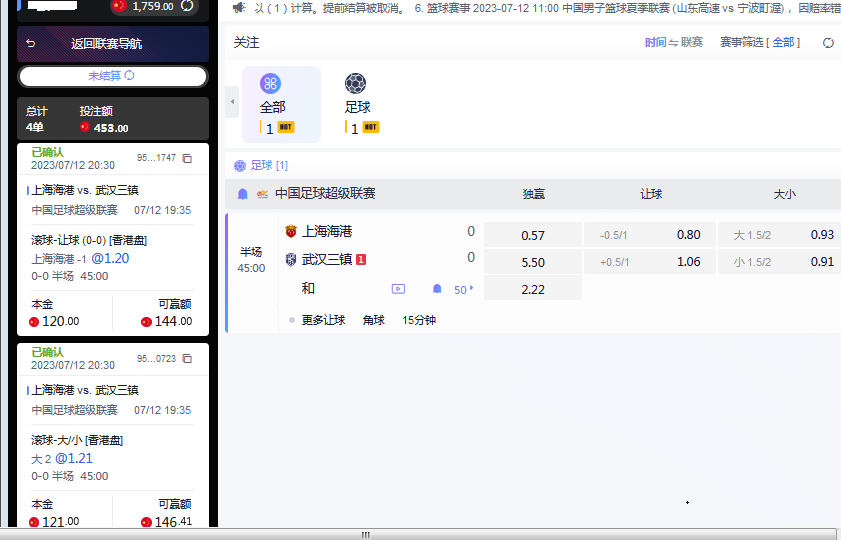Click the 独赢 column header

(x=534, y=194)
